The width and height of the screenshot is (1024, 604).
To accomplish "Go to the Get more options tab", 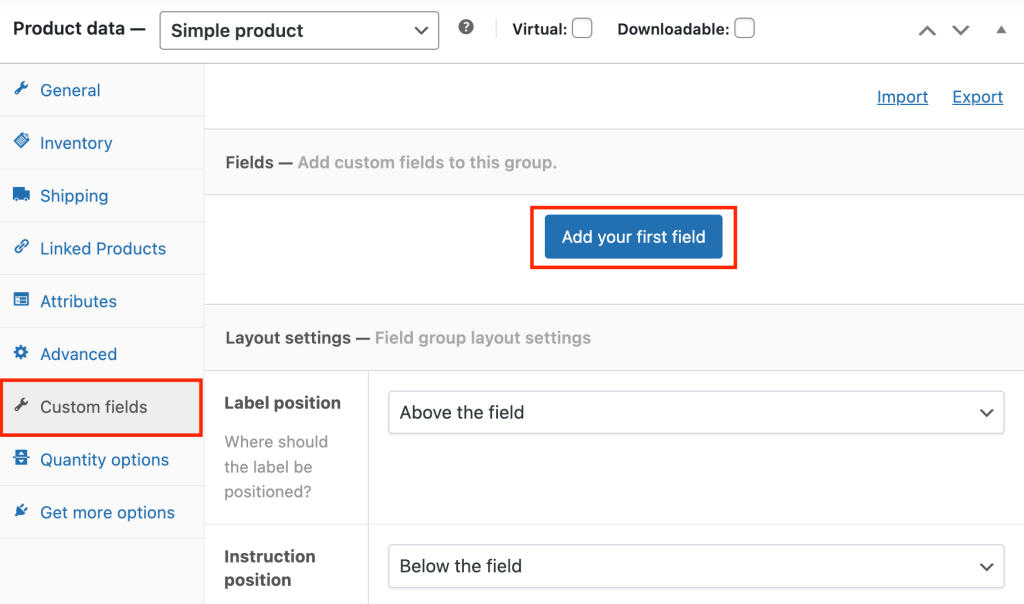I will (x=104, y=512).
